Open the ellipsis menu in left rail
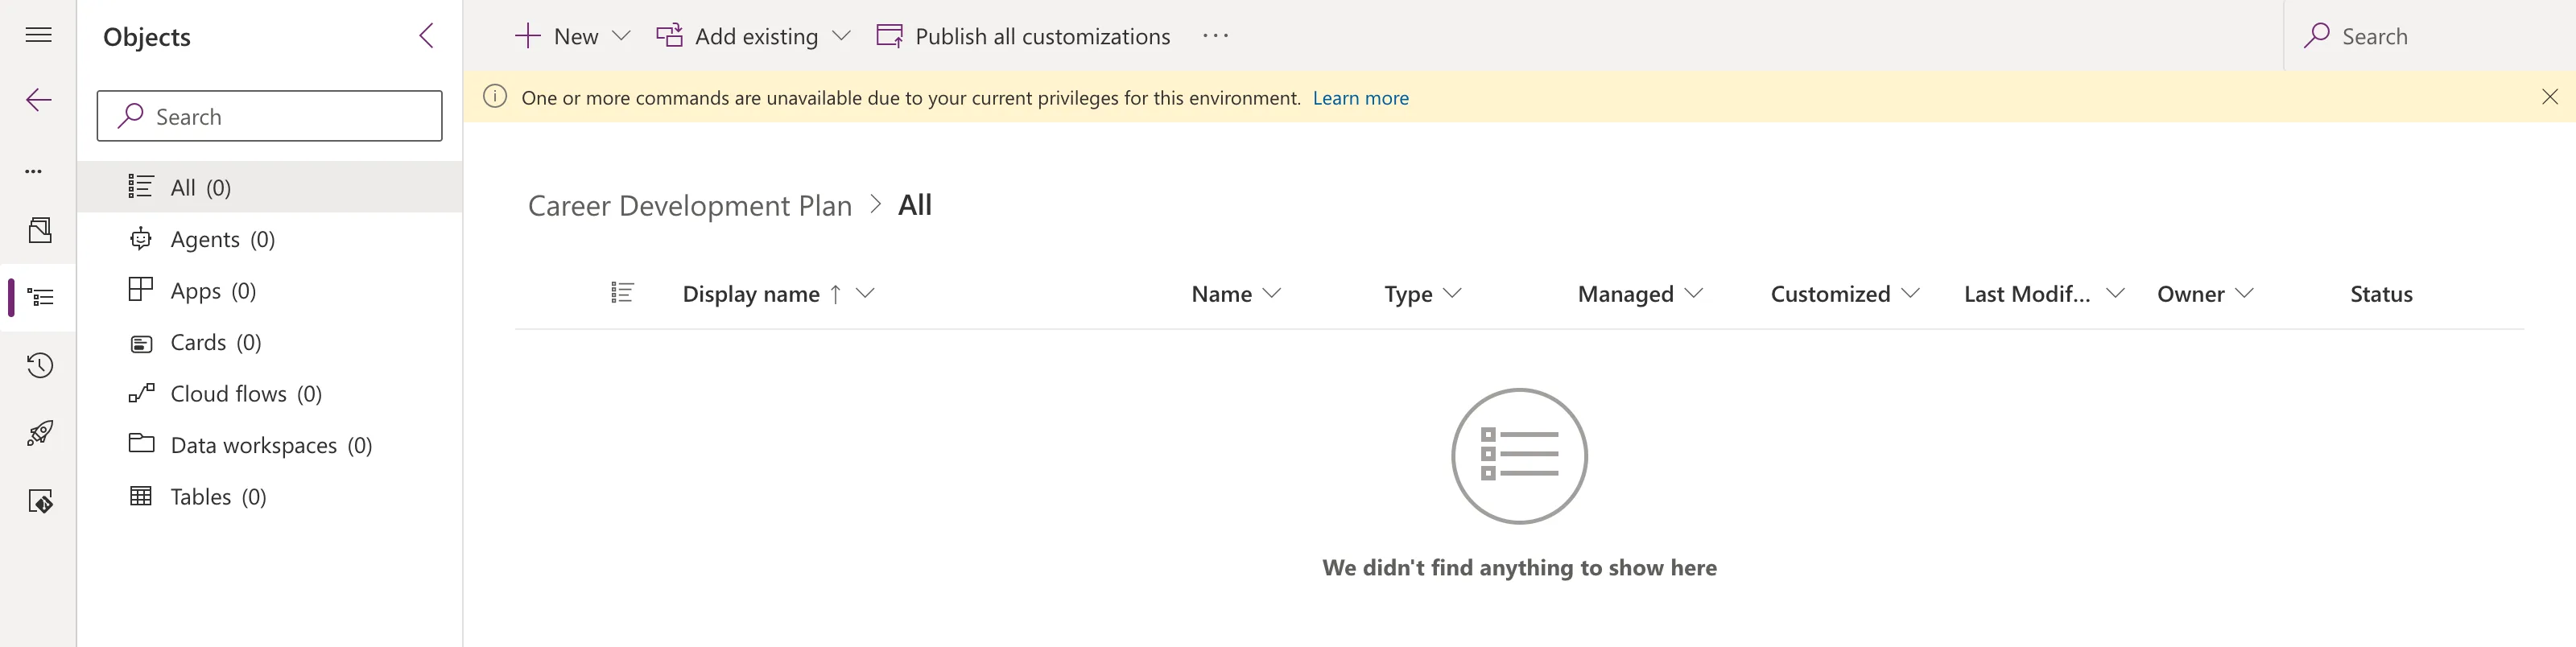2576x647 pixels. coord(34,171)
